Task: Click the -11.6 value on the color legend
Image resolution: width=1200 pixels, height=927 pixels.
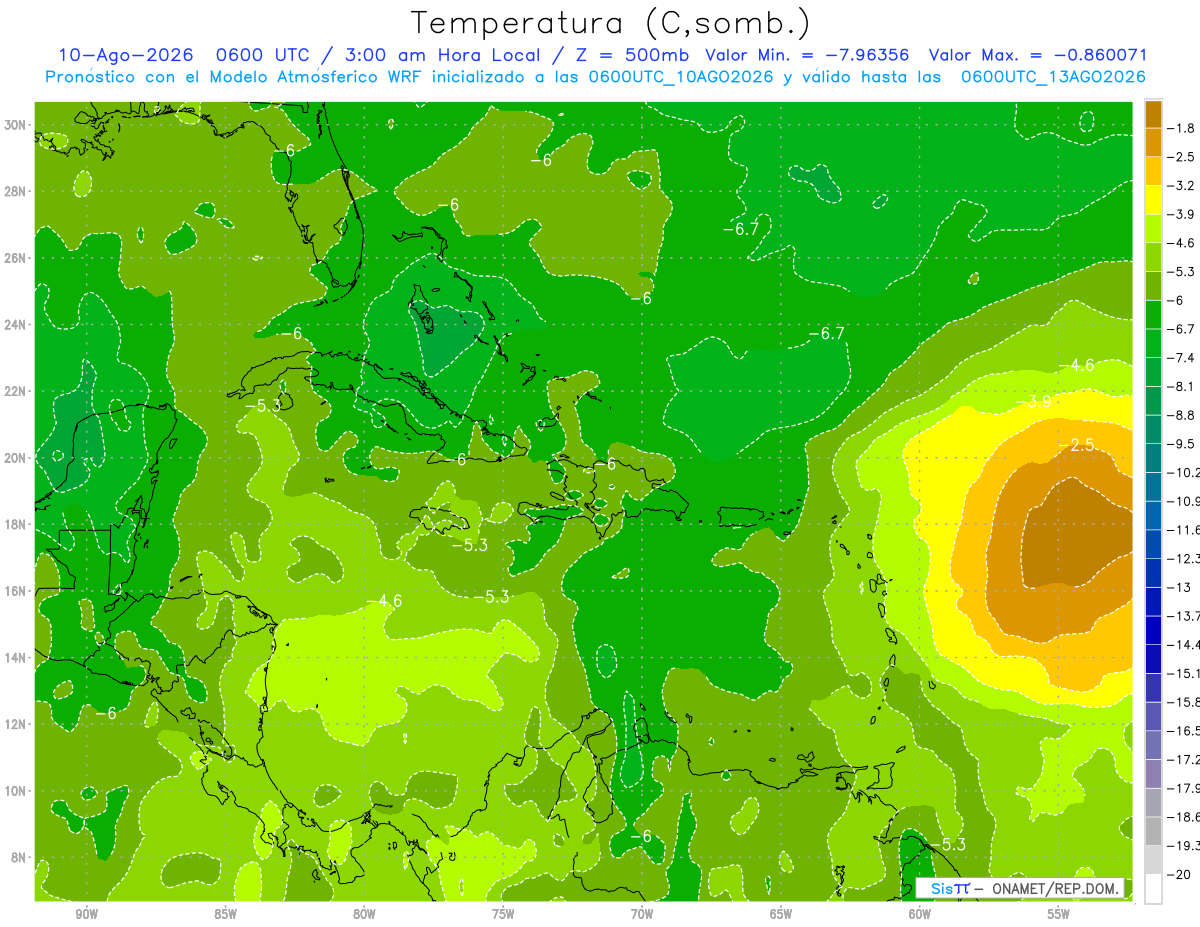Action: pyautogui.click(x=1185, y=529)
